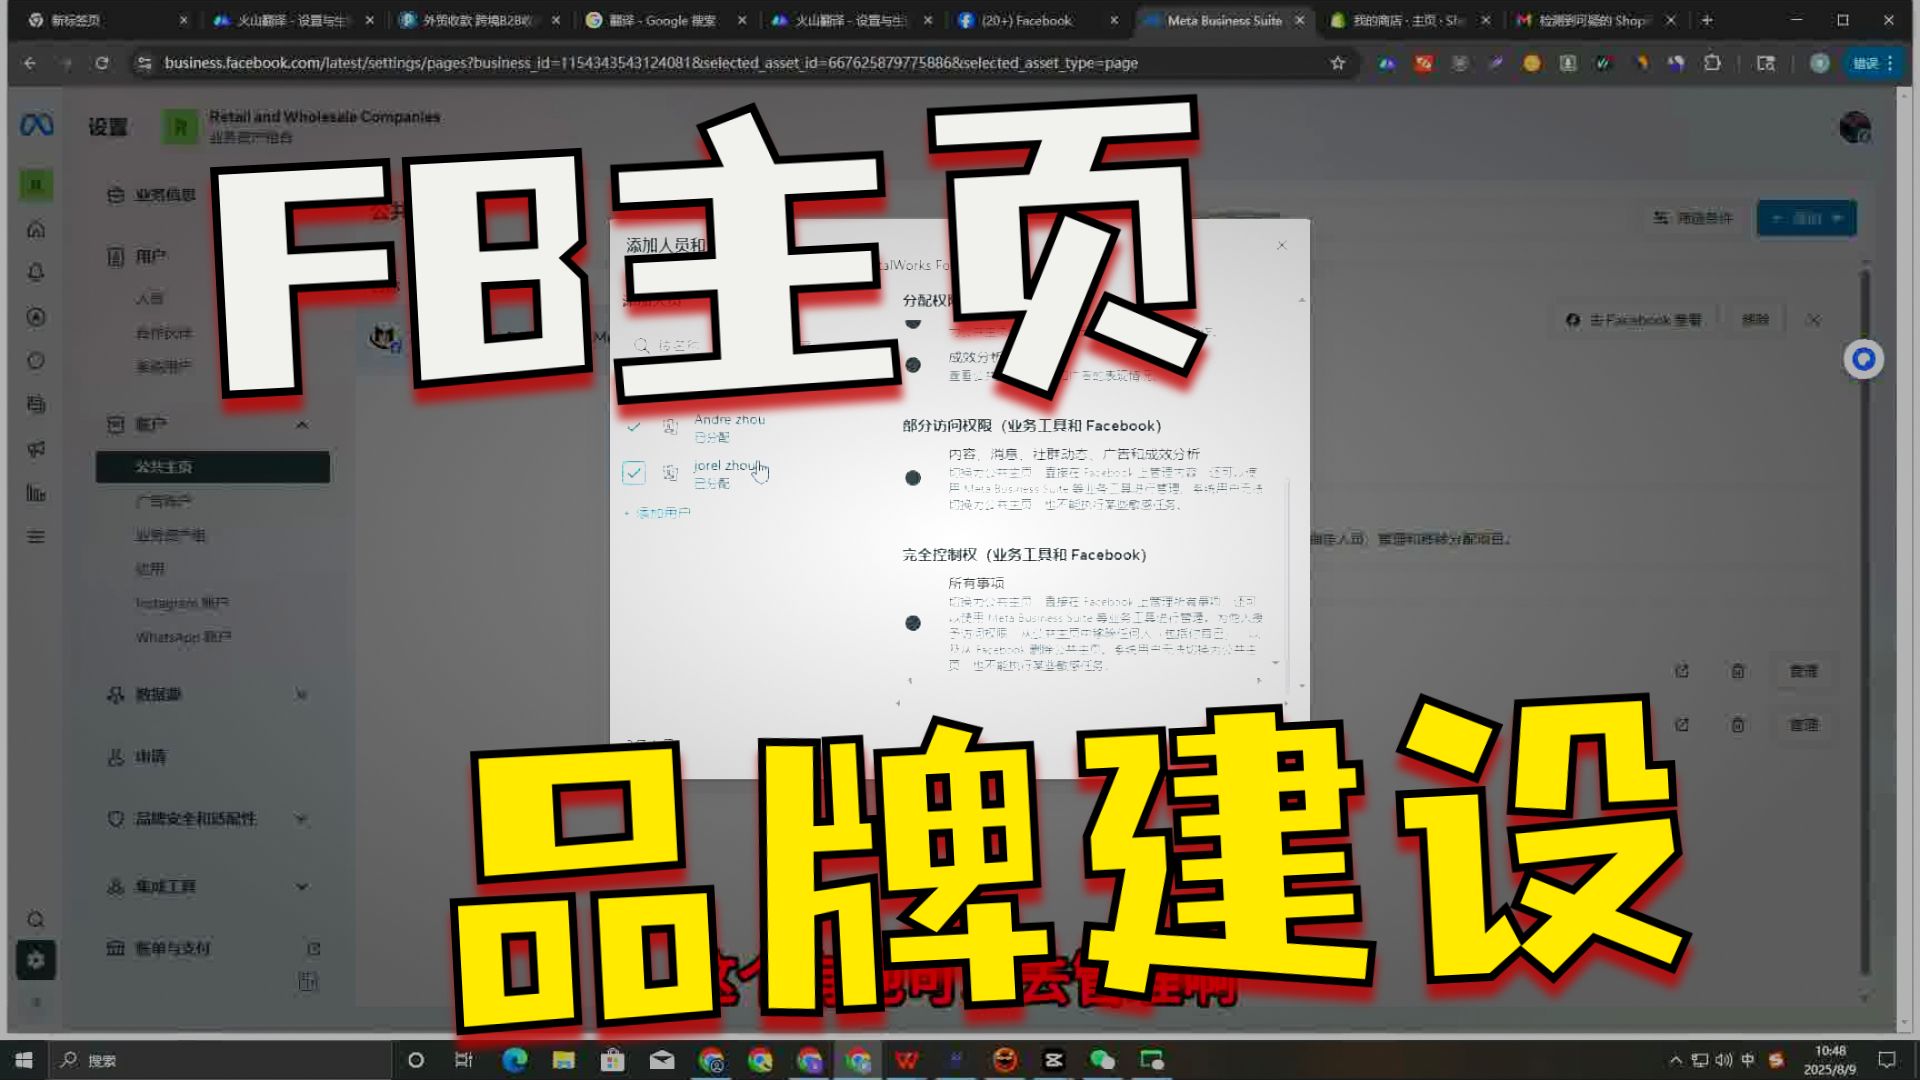Screen dimensions: 1920x1080
Task: Click the Meta logo in the left rail
Action: [37, 125]
